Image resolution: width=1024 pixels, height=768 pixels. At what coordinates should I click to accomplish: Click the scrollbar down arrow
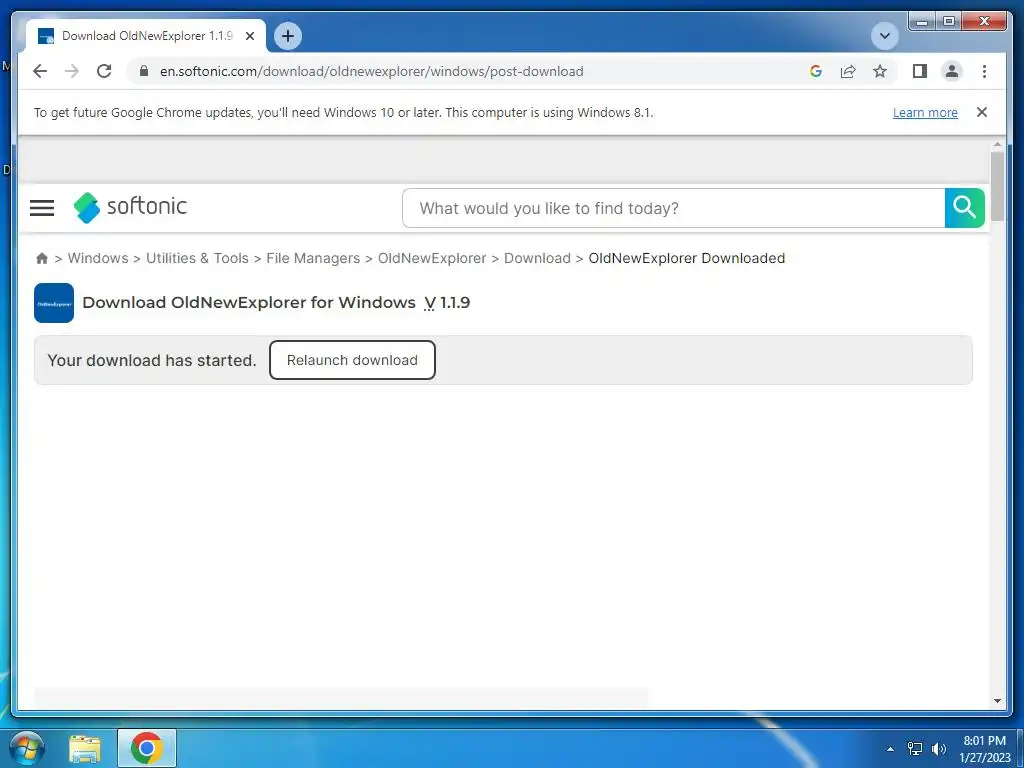pos(997,701)
